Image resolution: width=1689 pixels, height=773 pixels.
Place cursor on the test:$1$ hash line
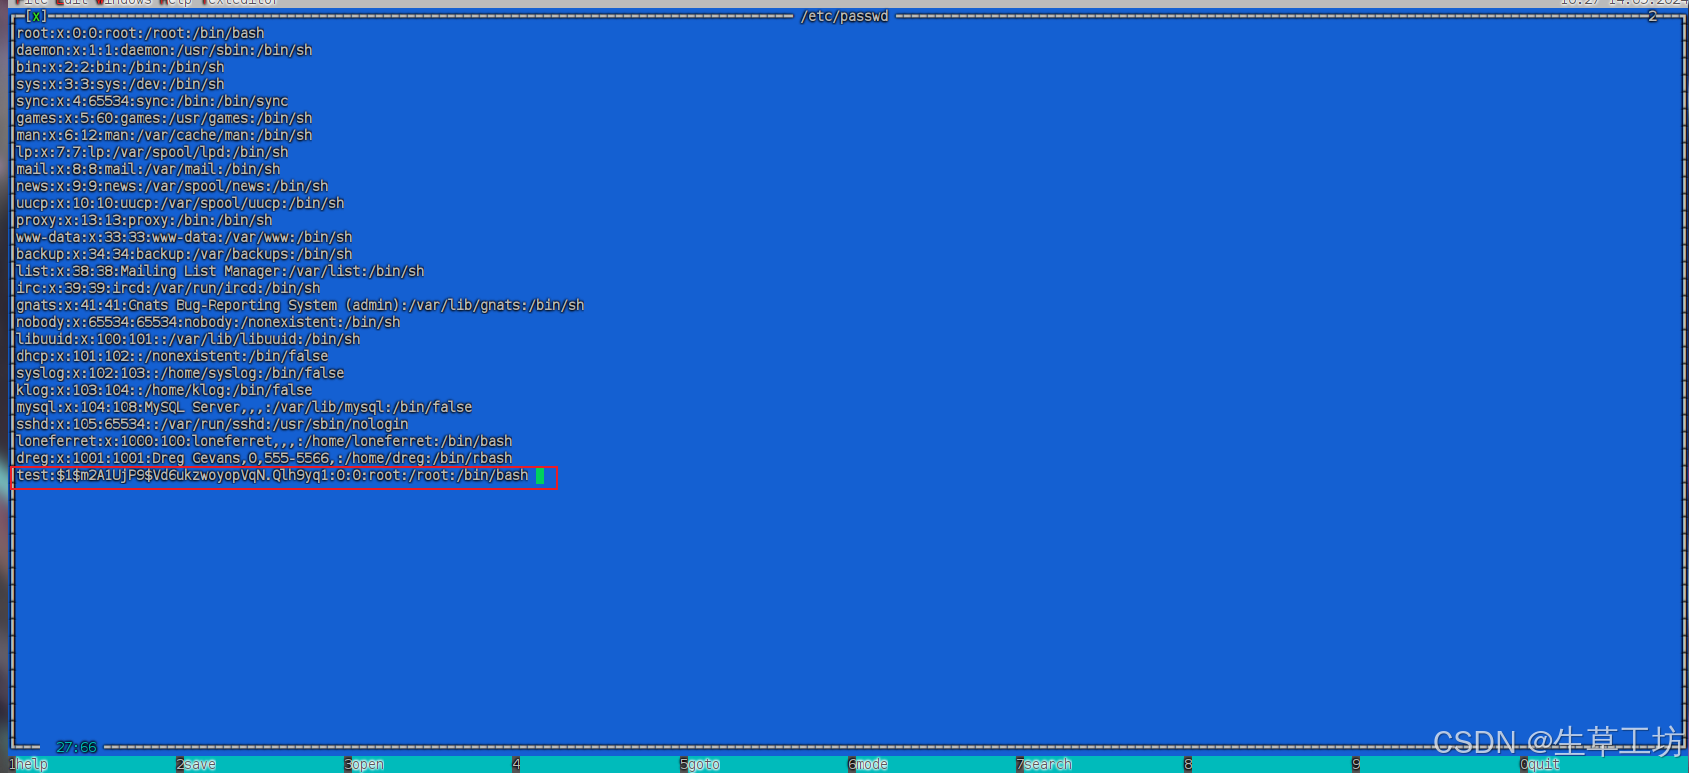tap(272, 475)
